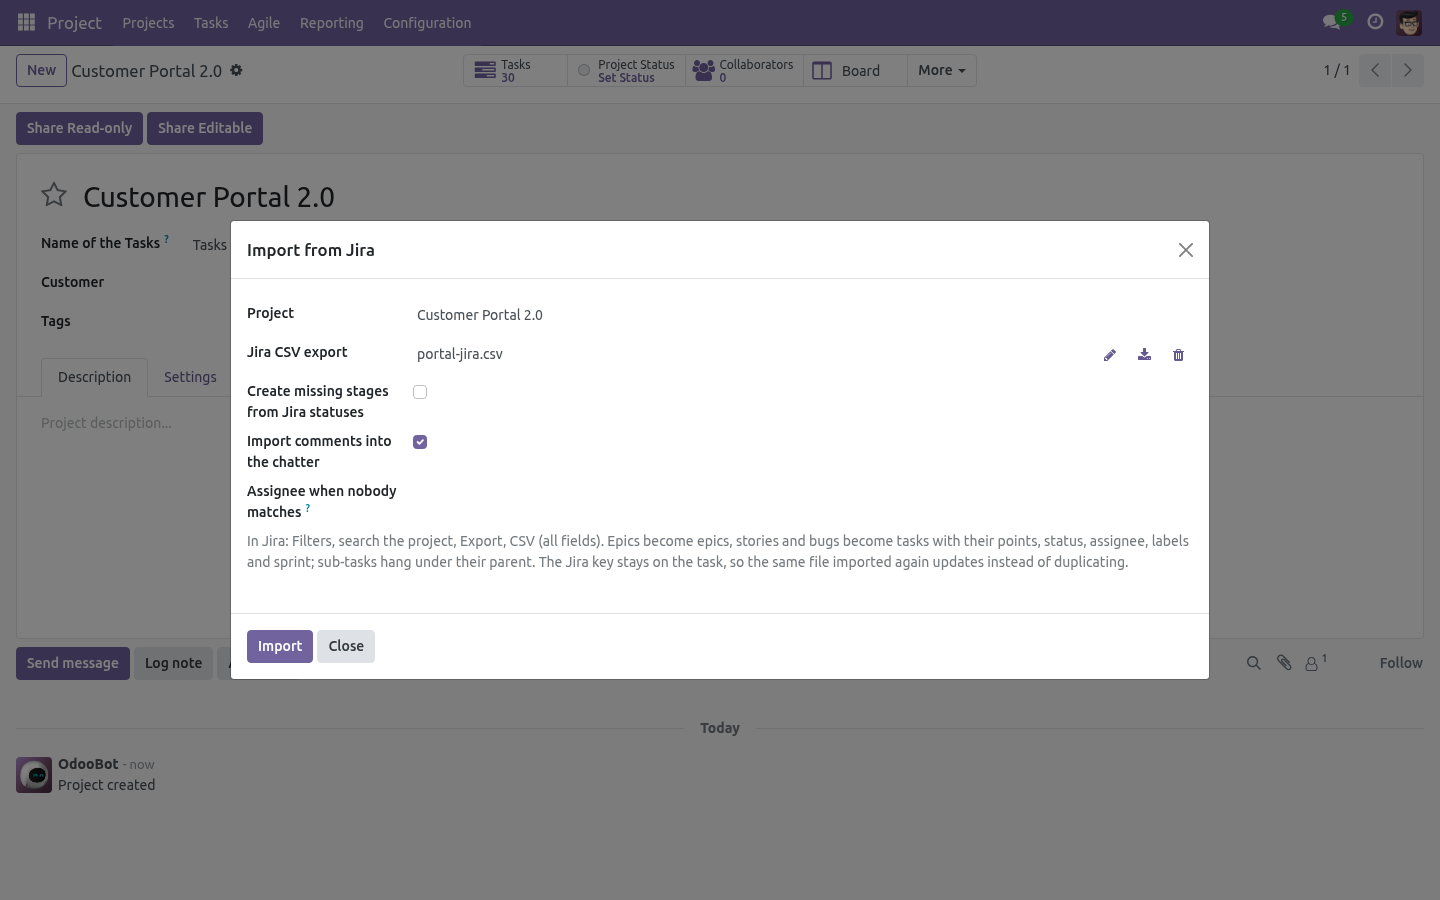Open the Projects menu
Screen dimensions: 1440x900
[148, 22]
